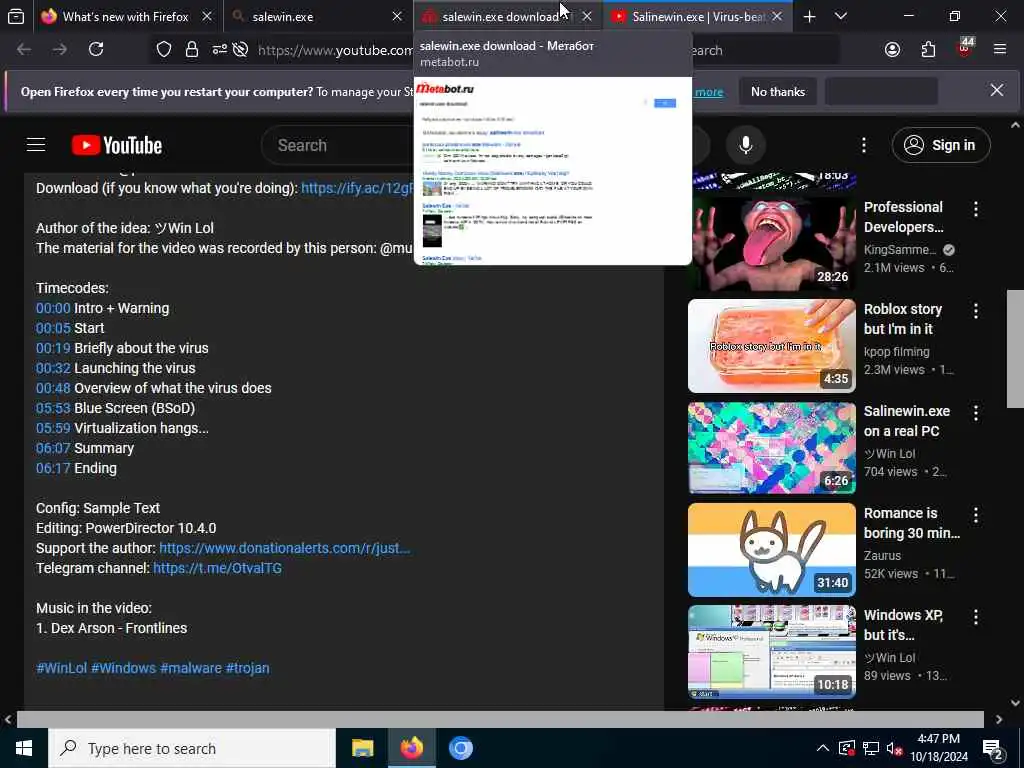Screen dimensions: 1024x768
Task: Open the Firefox account icon
Action: pyautogui.click(x=892, y=50)
